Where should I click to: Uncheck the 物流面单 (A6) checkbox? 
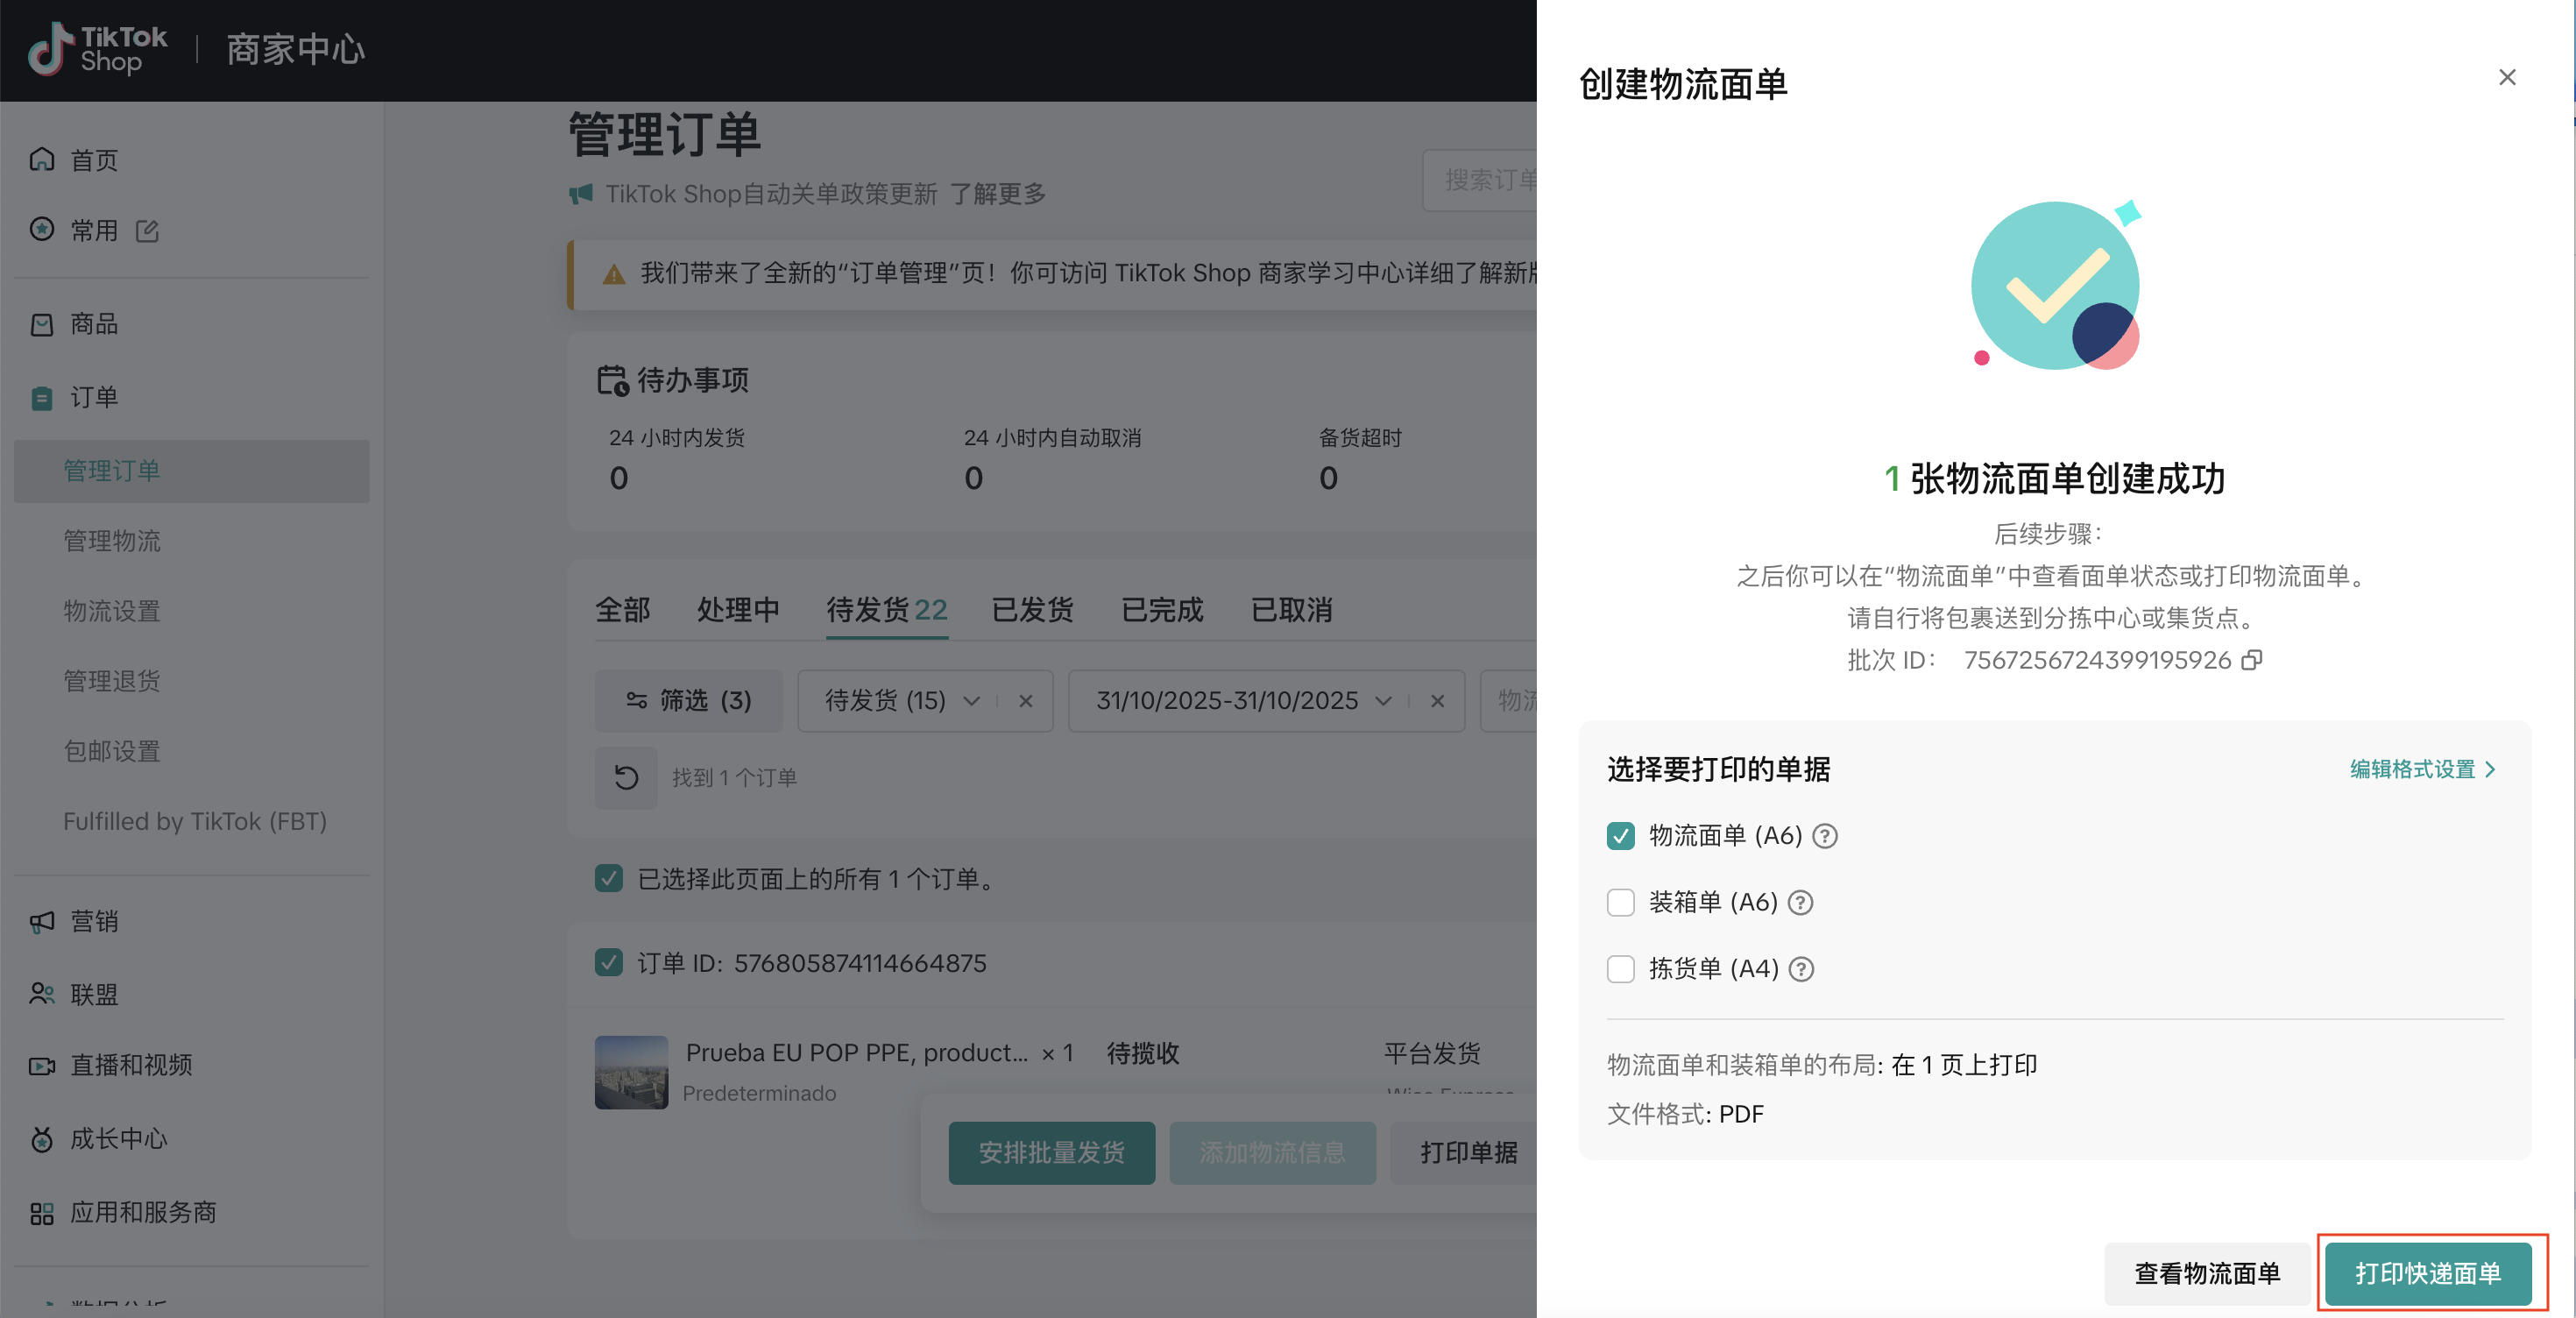coord(1620,836)
